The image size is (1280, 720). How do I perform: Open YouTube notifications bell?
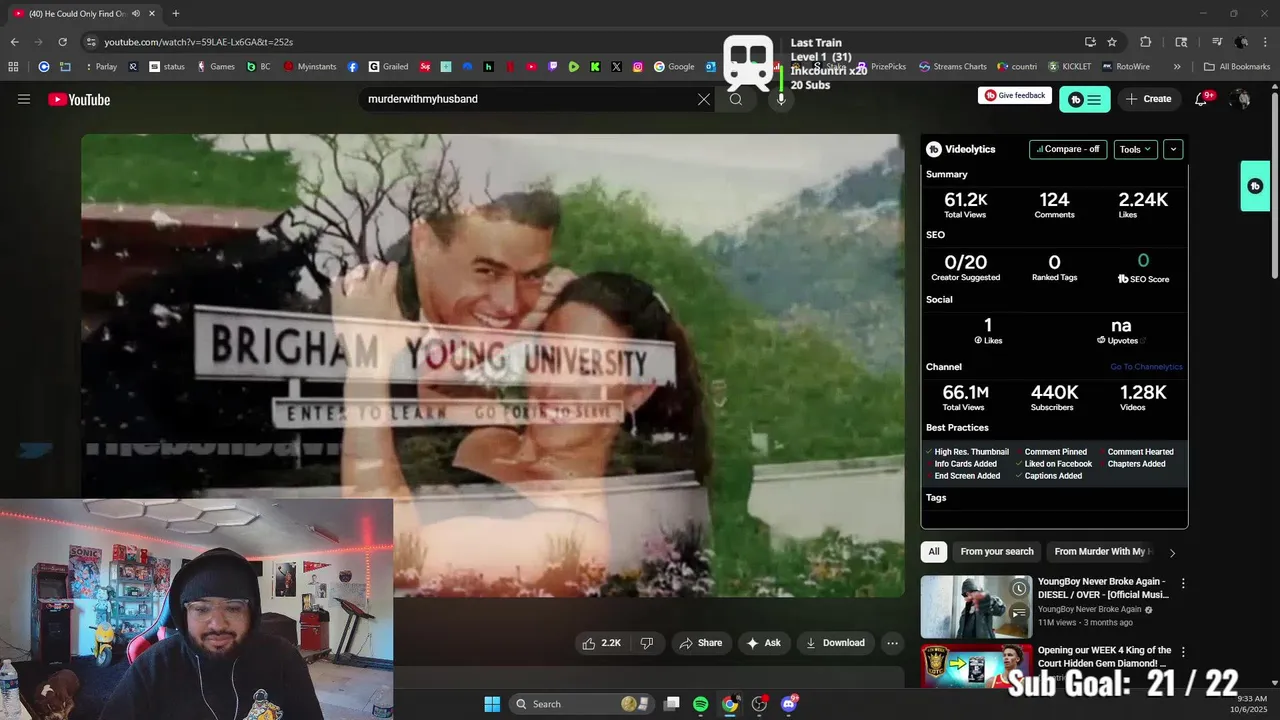[x=1201, y=99]
